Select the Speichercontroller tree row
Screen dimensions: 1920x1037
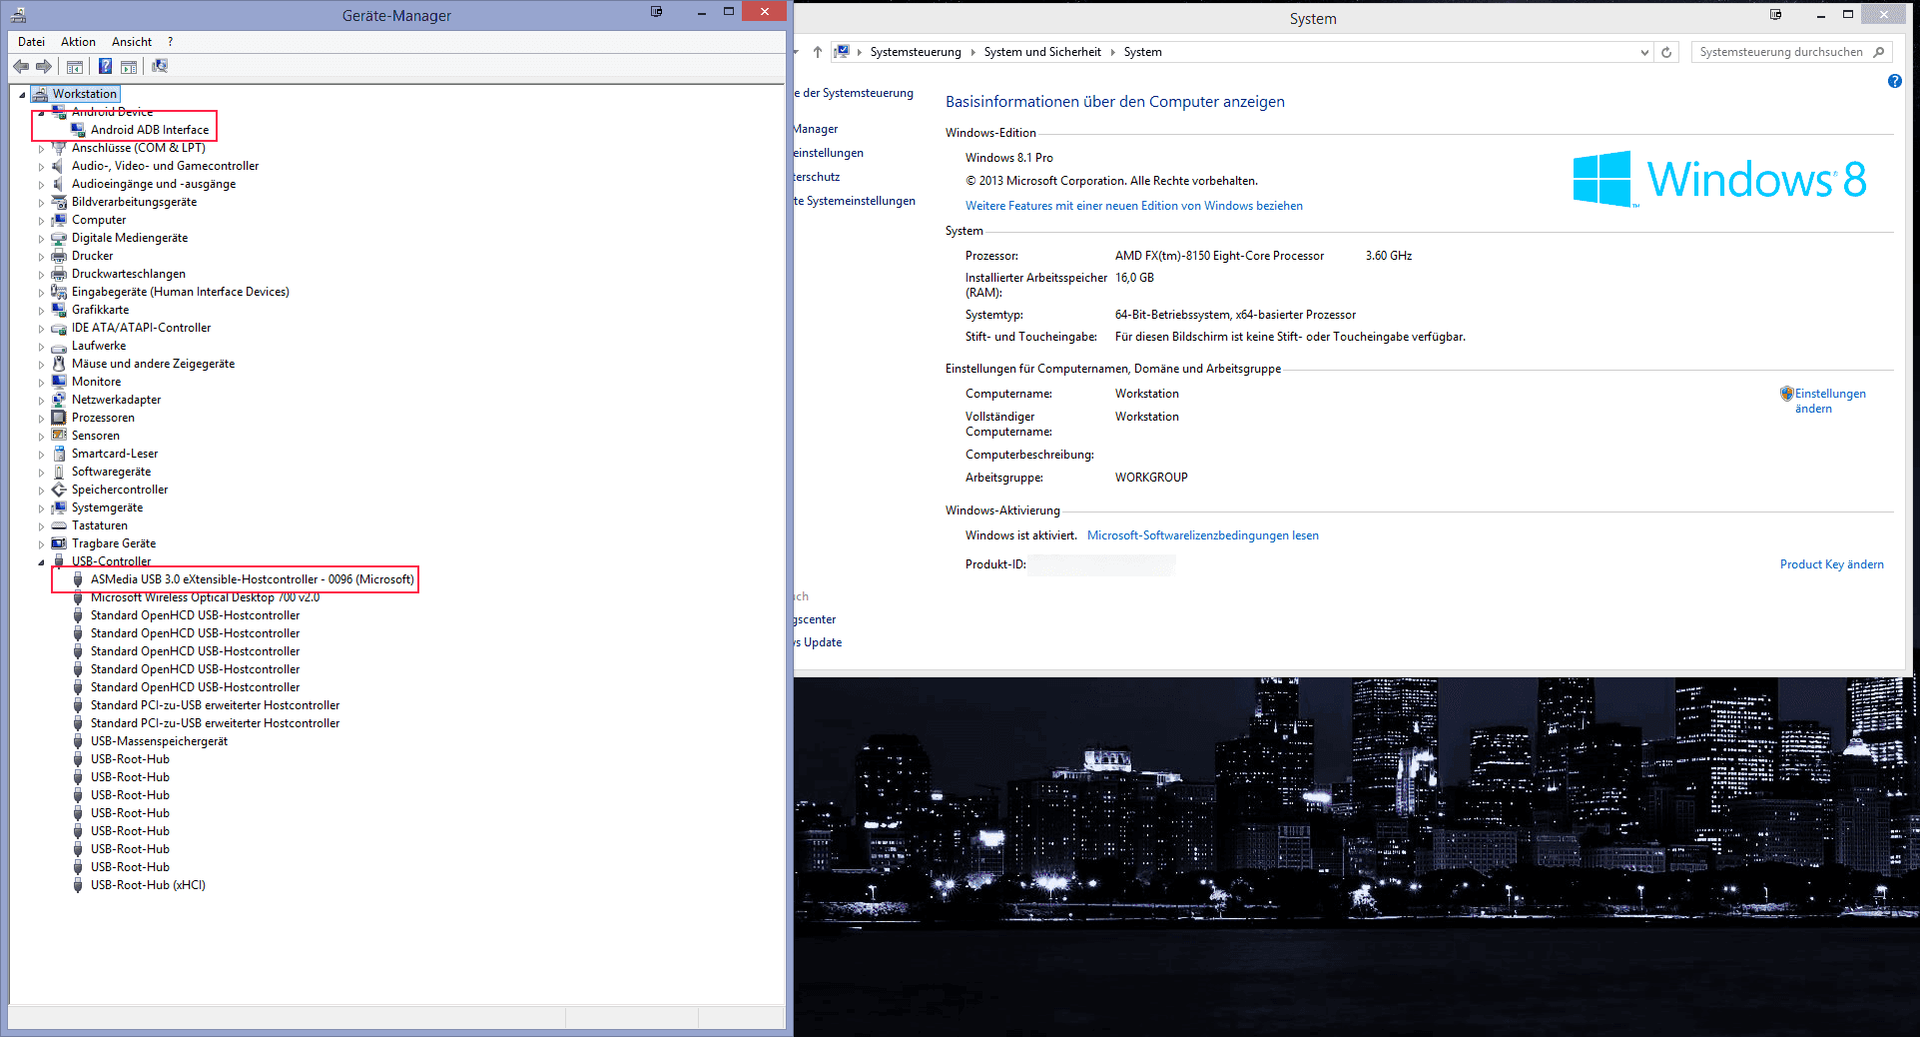pyautogui.click(x=120, y=490)
